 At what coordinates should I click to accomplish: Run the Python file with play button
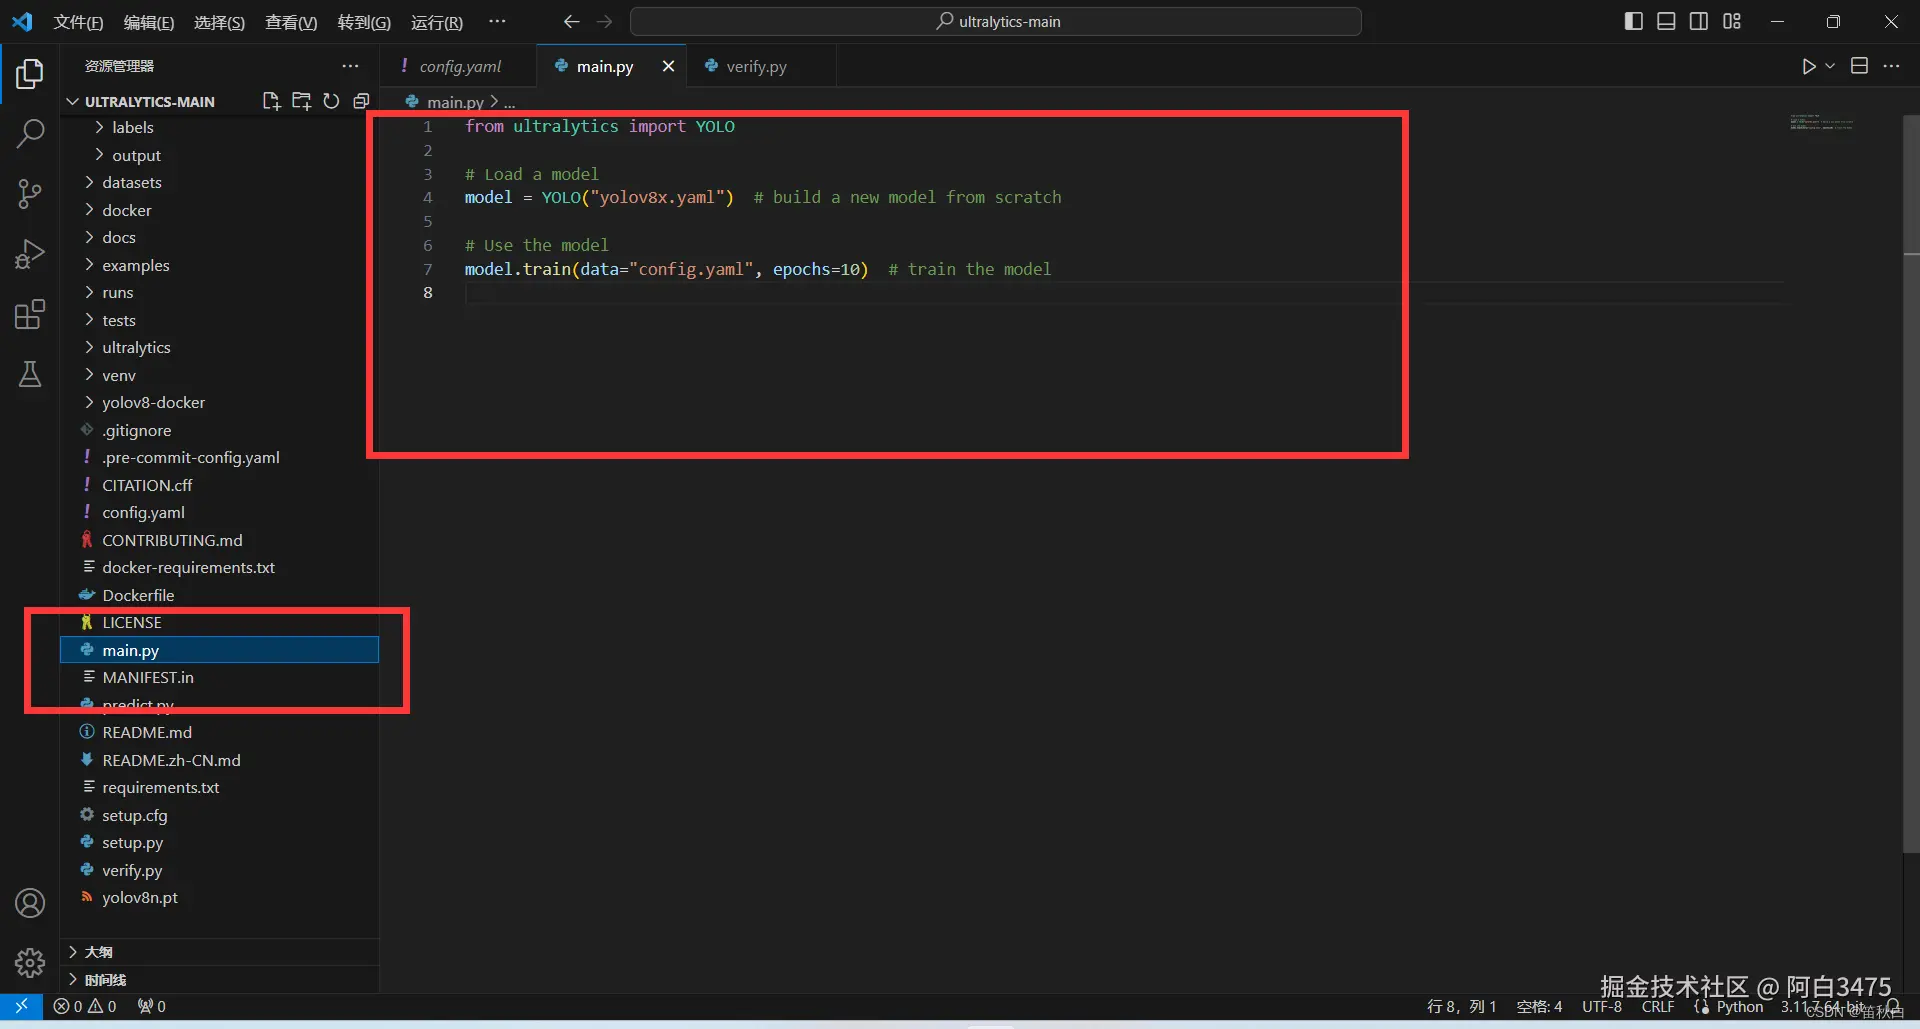tap(1808, 66)
